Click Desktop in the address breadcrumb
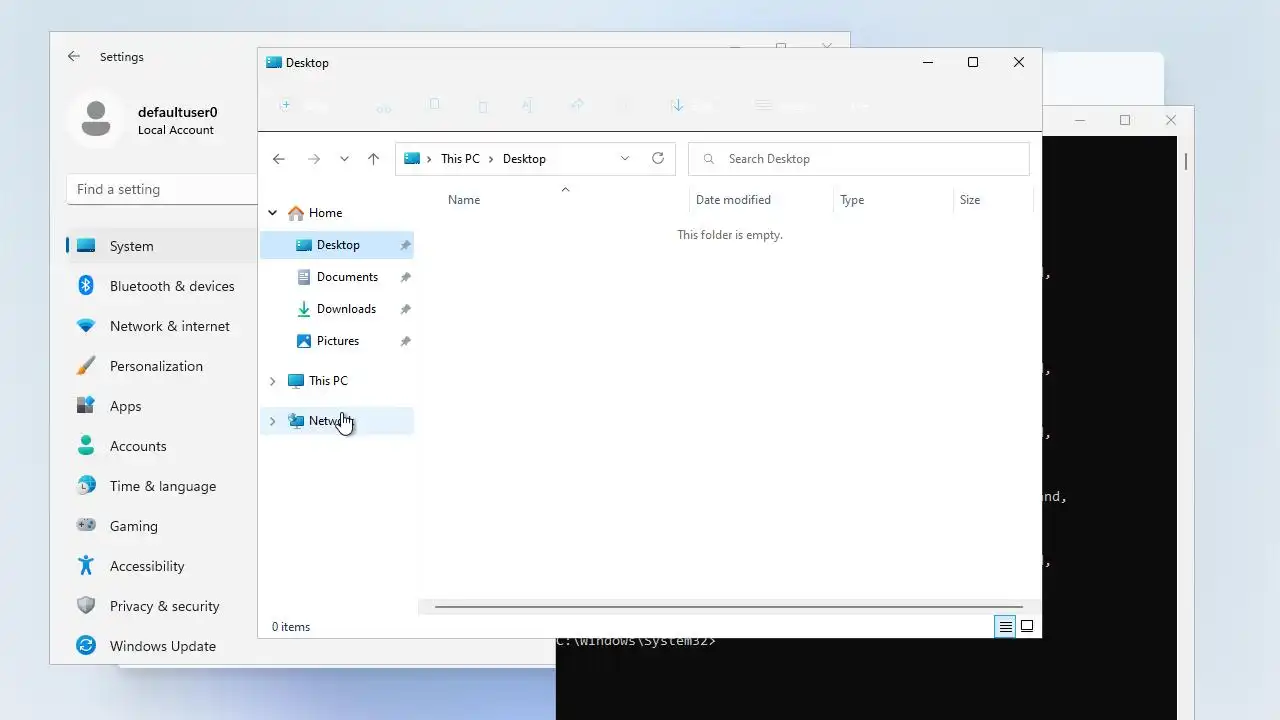Viewport: 1280px width, 720px height. 524,159
